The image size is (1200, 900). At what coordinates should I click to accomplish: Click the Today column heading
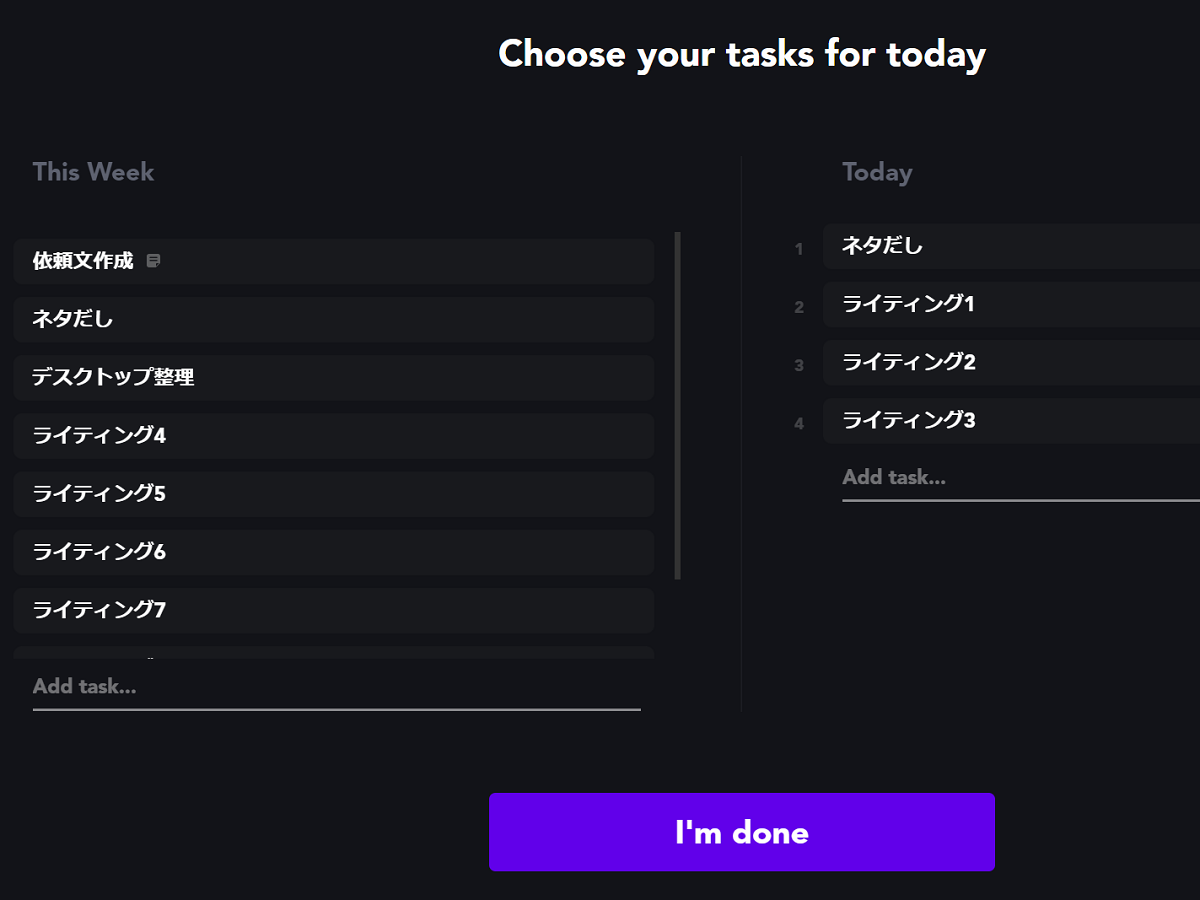877,172
